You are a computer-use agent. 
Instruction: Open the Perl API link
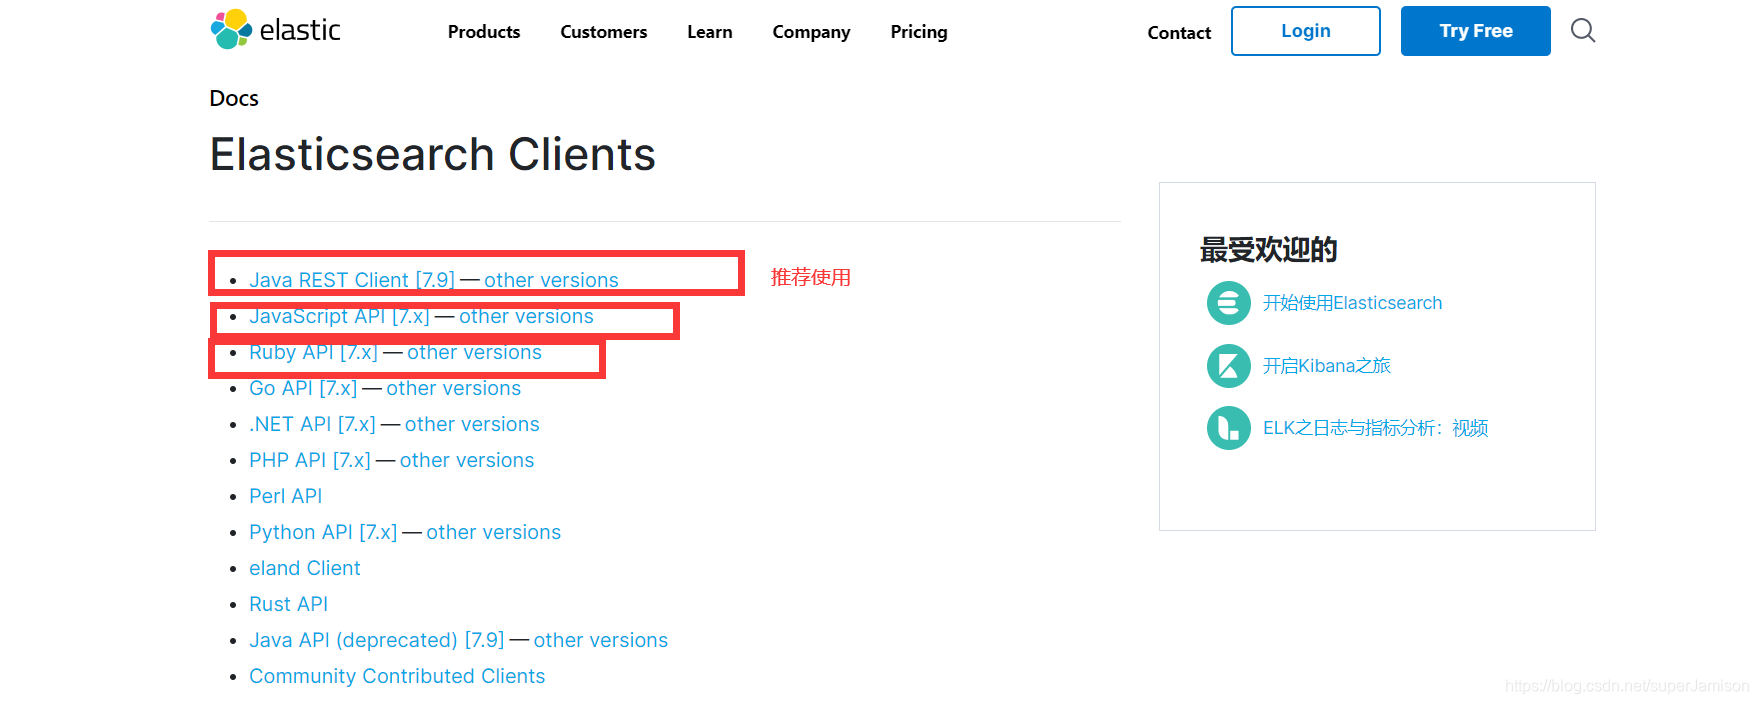click(x=286, y=496)
